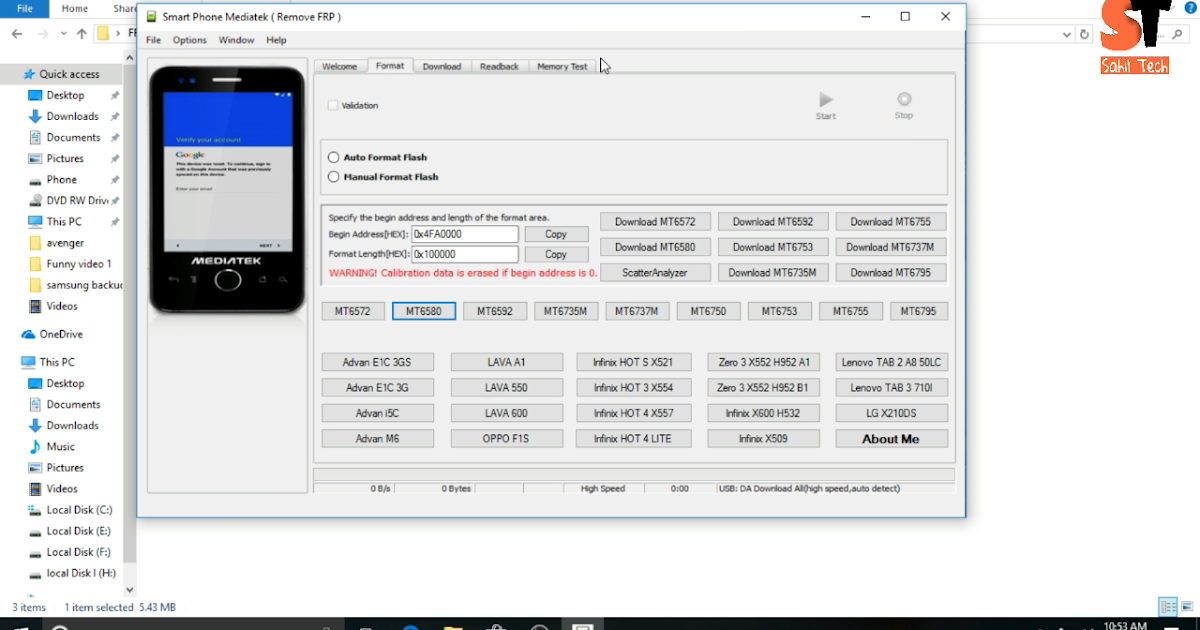Screen dimensions: 1200x630
Task: Open Explorer's Home ribbon tab
Action: pyautogui.click(x=75, y=8)
